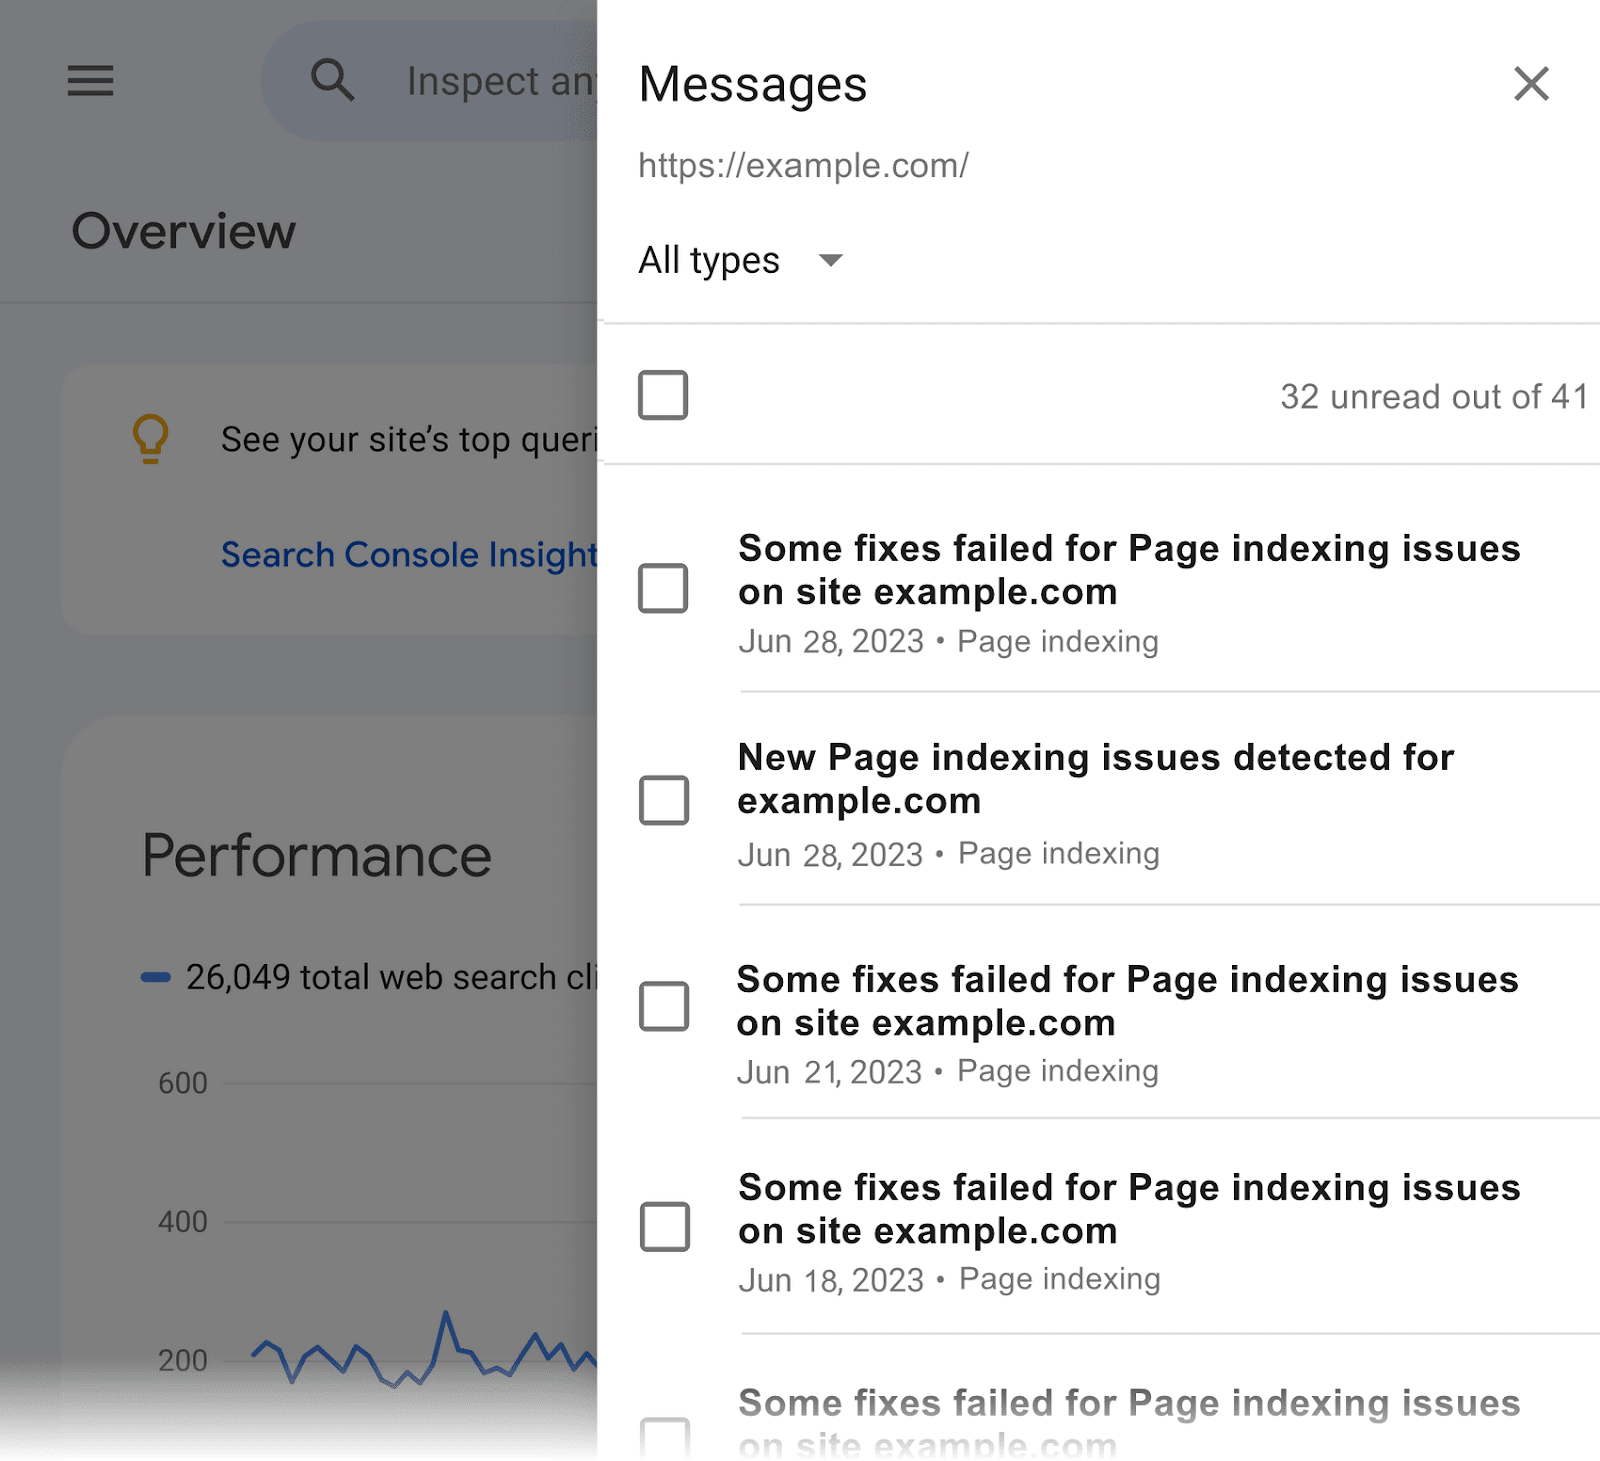Viewport: 1600px width, 1461px height.
Task: Click the search magnifier icon
Action: [333, 80]
